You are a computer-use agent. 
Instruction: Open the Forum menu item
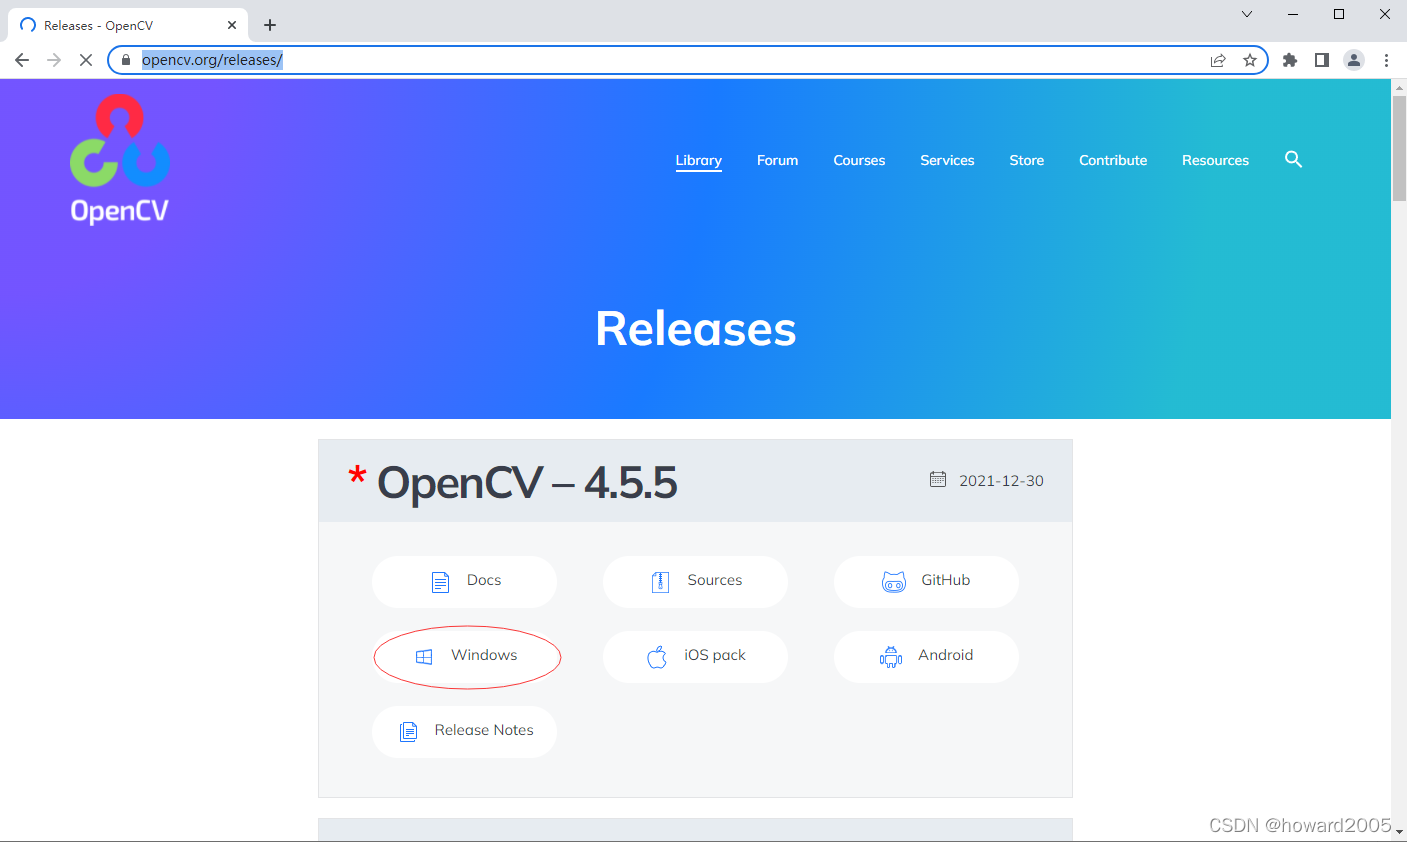[x=777, y=160]
